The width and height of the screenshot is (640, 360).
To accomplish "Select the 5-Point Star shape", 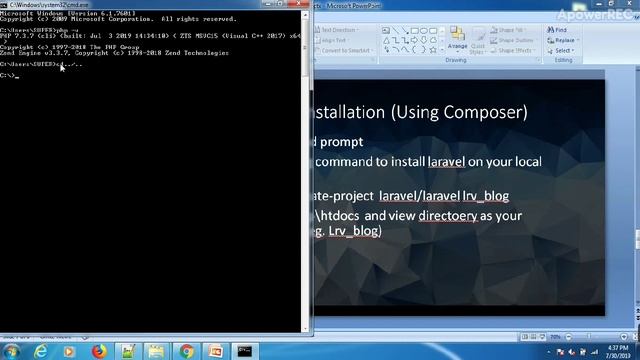I will coord(433,50).
